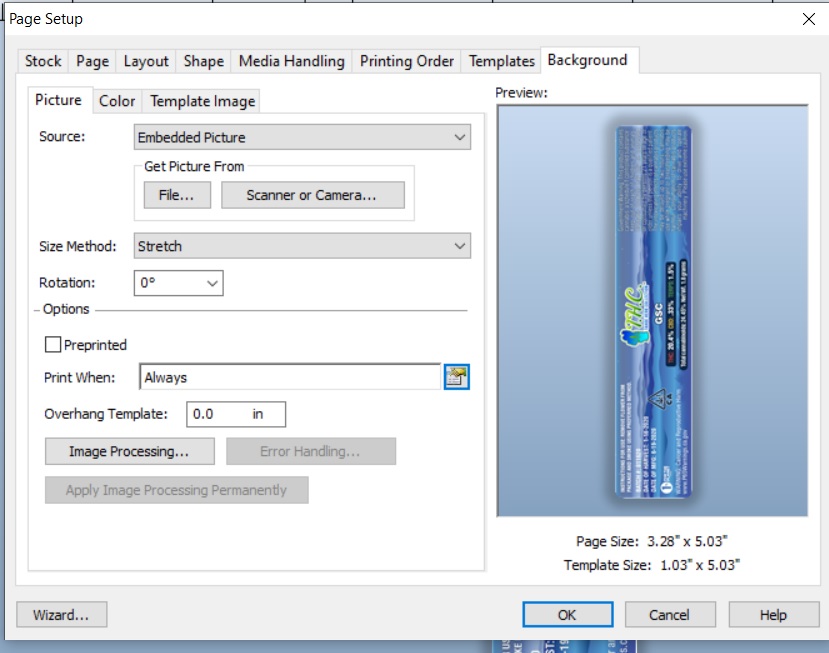Image resolution: width=829 pixels, height=653 pixels.
Task: Click the Page Size text
Action: (x=651, y=541)
